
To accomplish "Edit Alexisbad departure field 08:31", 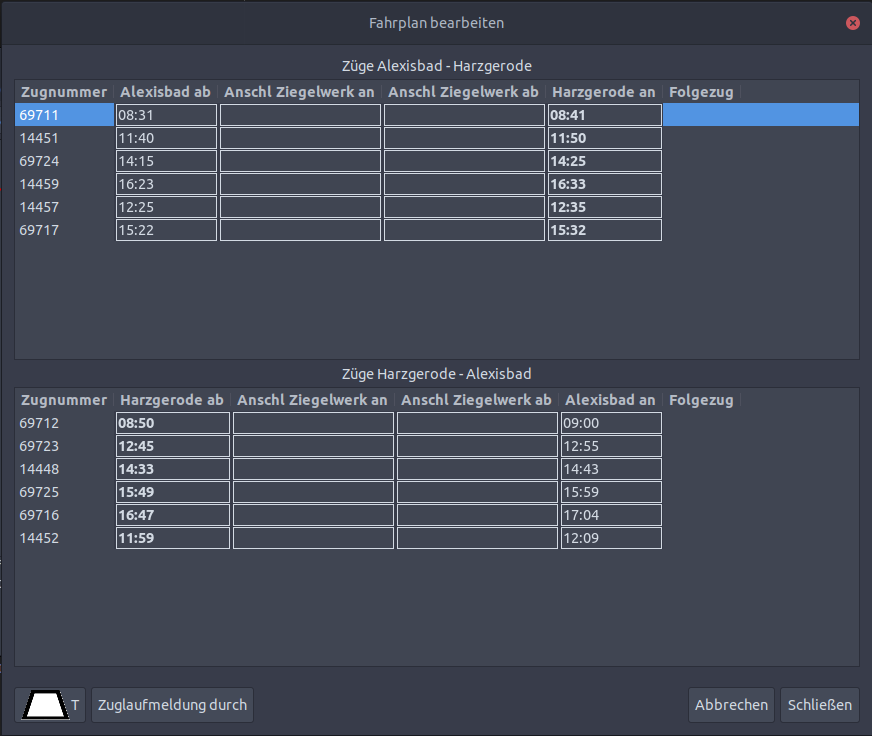I will (166, 115).
